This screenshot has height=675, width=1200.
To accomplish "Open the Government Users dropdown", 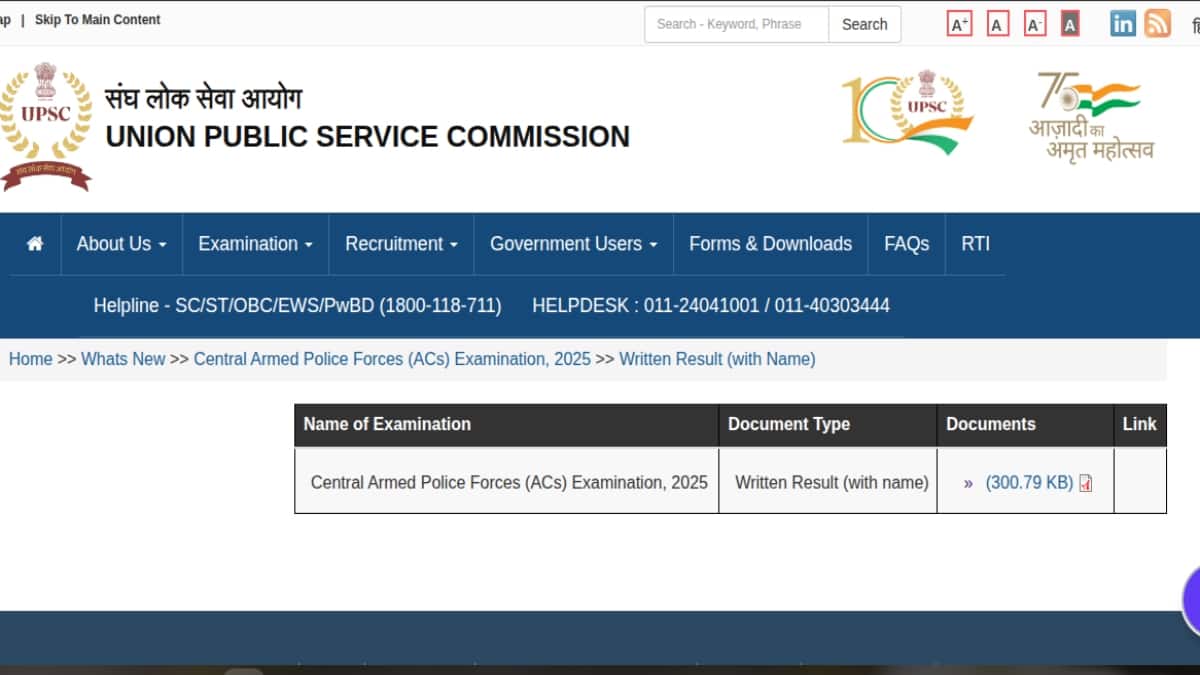I will pyautogui.click(x=573, y=244).
